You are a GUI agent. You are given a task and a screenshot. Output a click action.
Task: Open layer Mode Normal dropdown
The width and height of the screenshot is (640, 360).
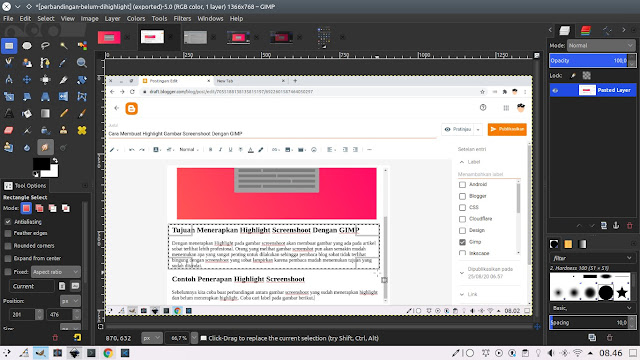point(601,45)
